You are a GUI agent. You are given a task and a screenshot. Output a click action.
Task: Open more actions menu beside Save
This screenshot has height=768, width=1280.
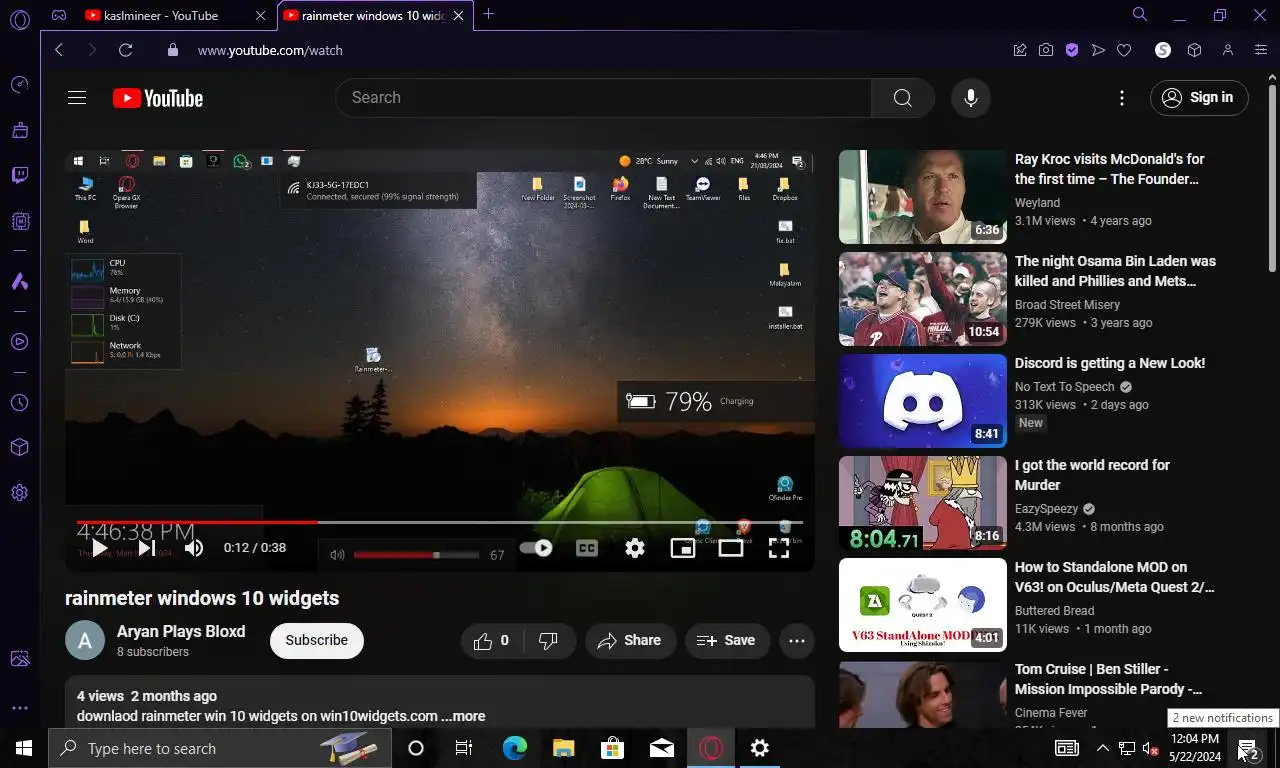pyautogui.click(x=797, y=641)
